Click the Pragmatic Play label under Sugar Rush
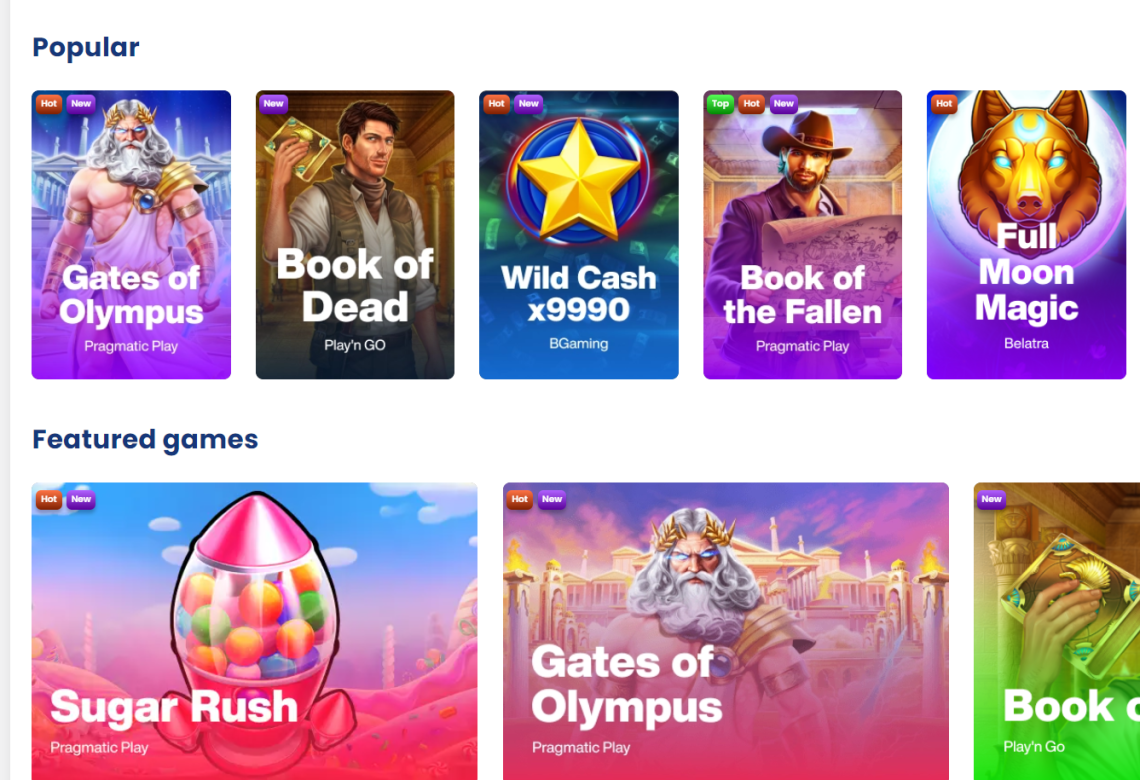 [x=99, y=747]
